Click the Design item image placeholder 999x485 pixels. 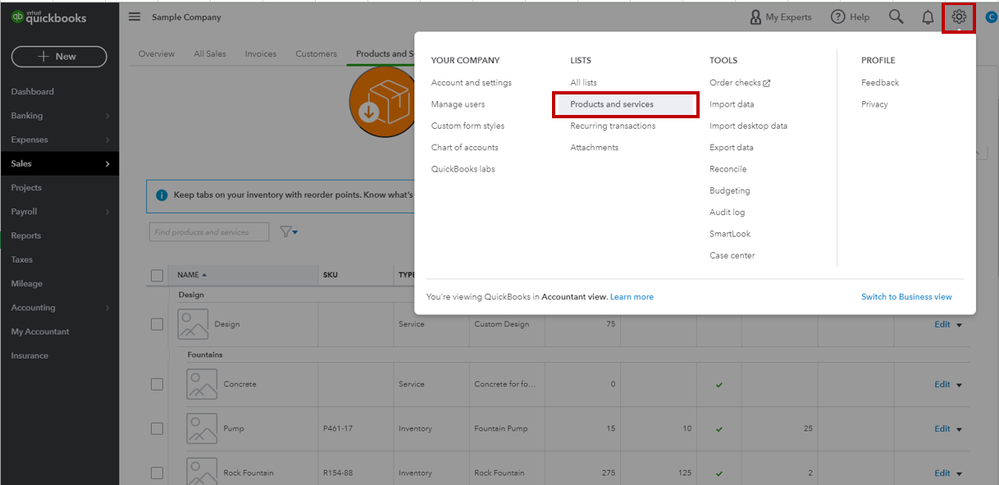click(192, 324)
